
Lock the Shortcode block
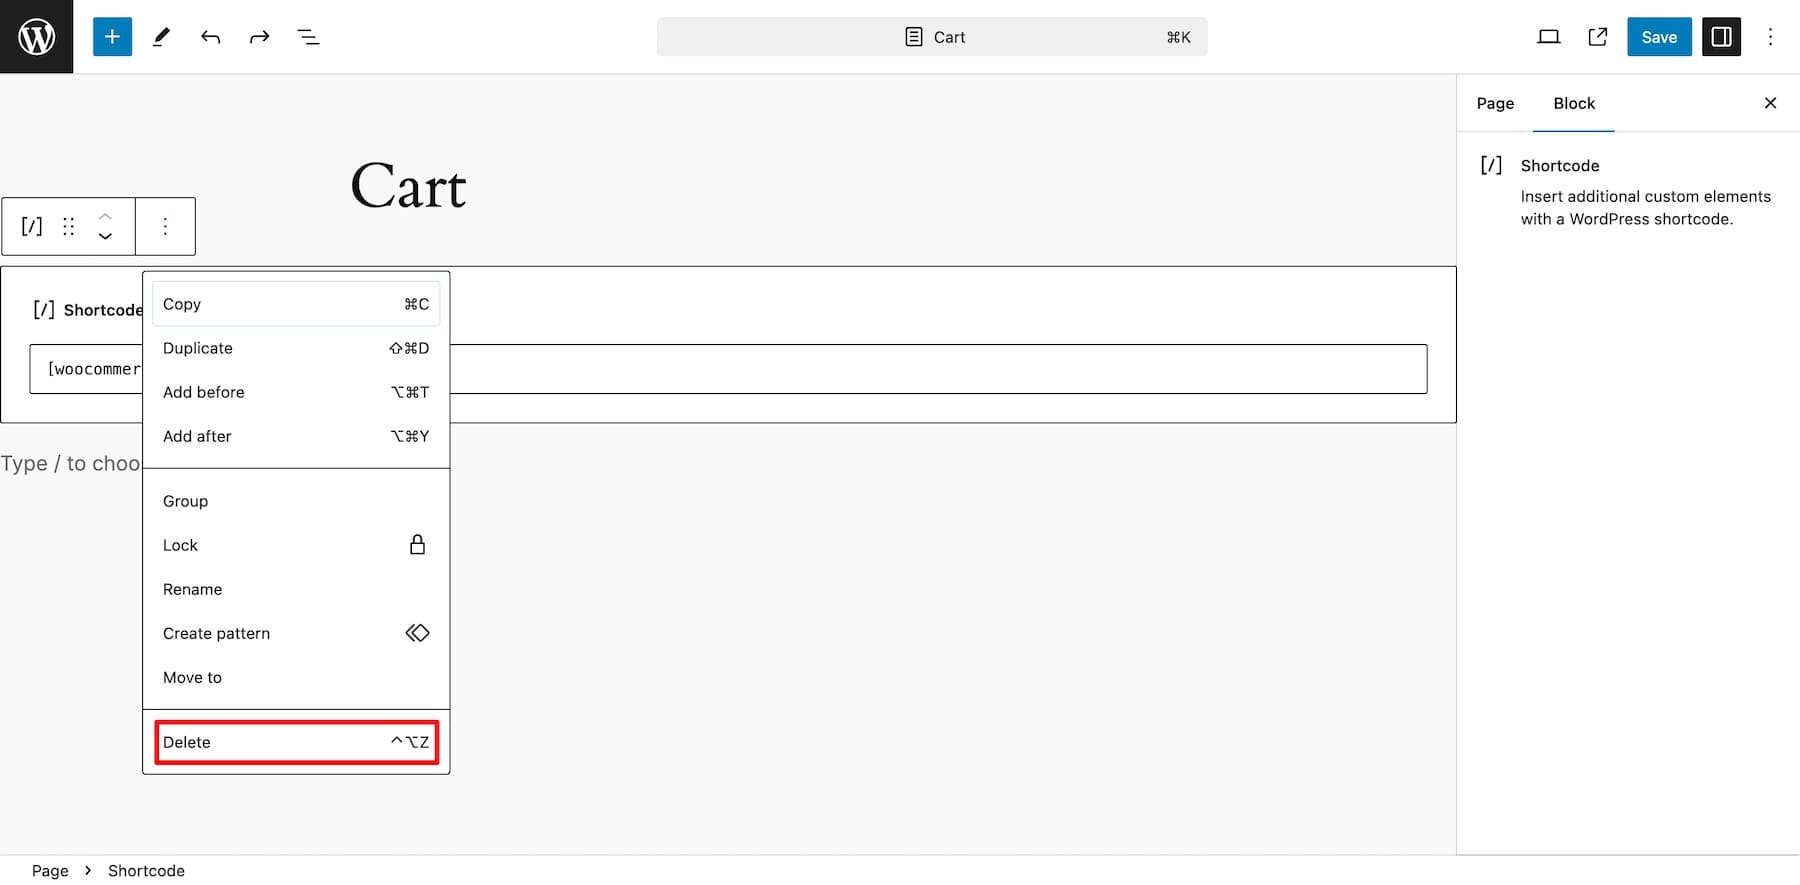click(x=180, y=544)
